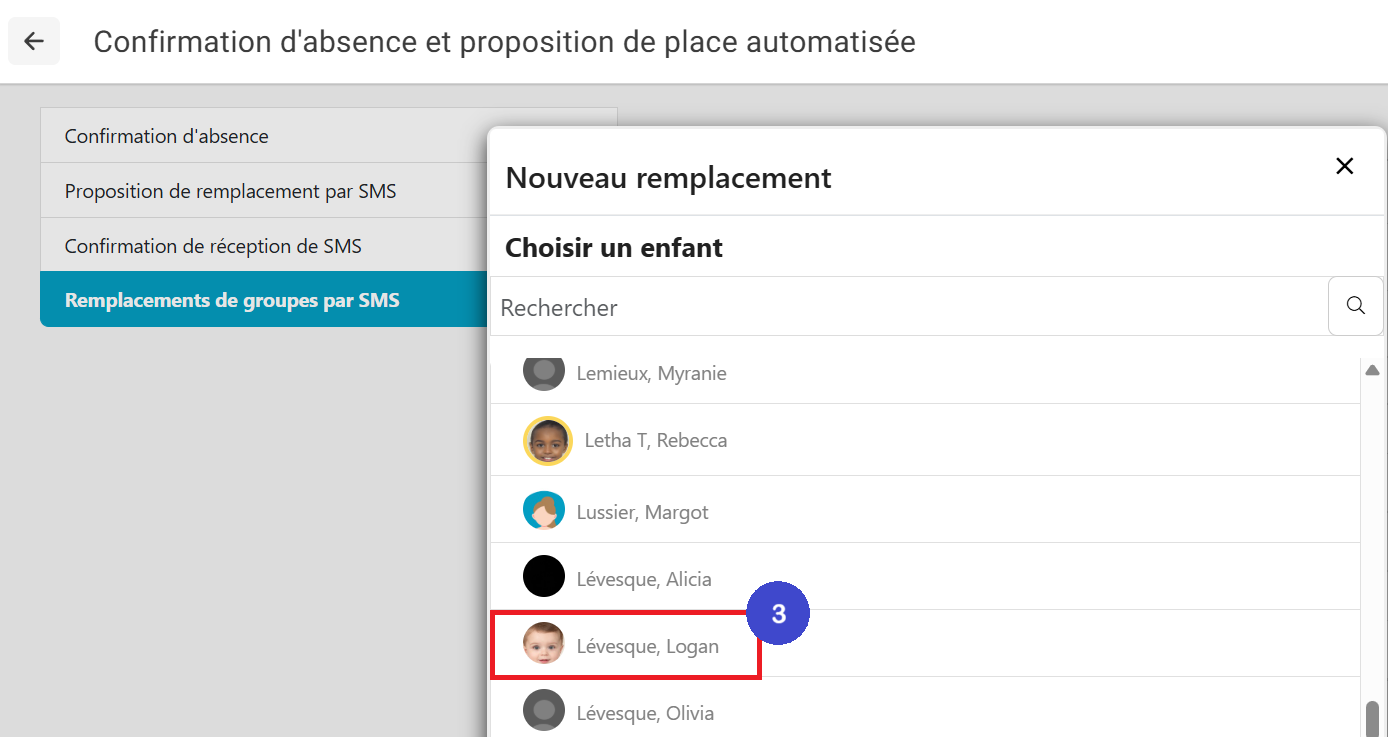Open Confirmation d'absence tab
This screenshot has width=1388, height=737.
click(x=166, y=136)
